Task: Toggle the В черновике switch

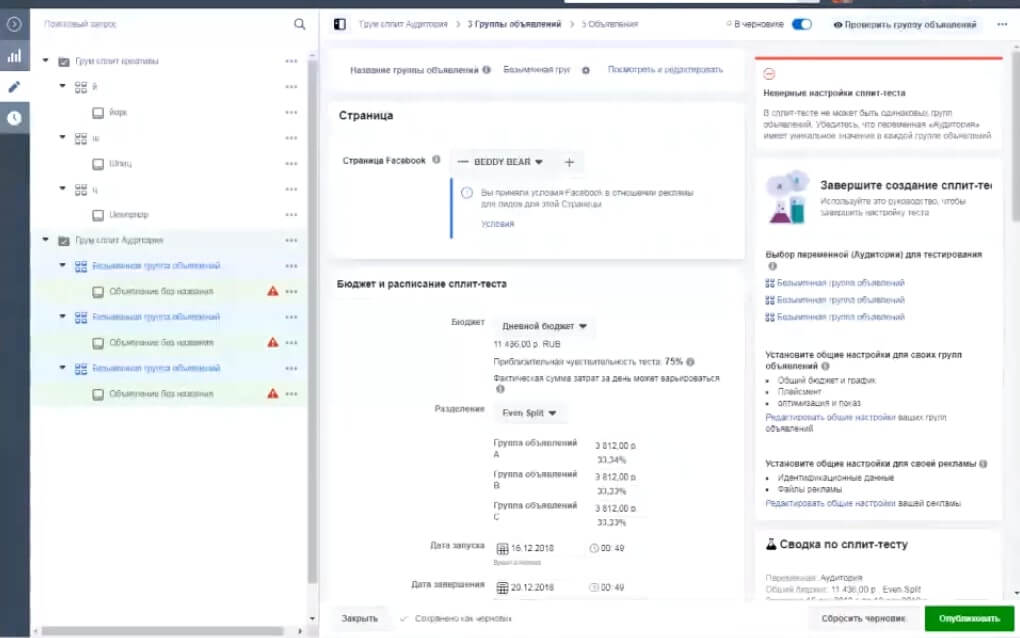Action: (x=801, y=24)
